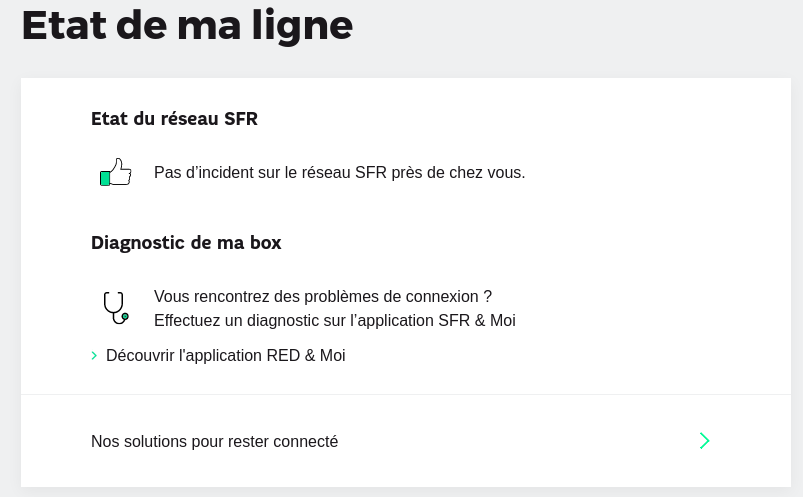Click the Etat du réseau SFR heading
This screenshot has height=497, width=803.
click(x=174, y=118)
